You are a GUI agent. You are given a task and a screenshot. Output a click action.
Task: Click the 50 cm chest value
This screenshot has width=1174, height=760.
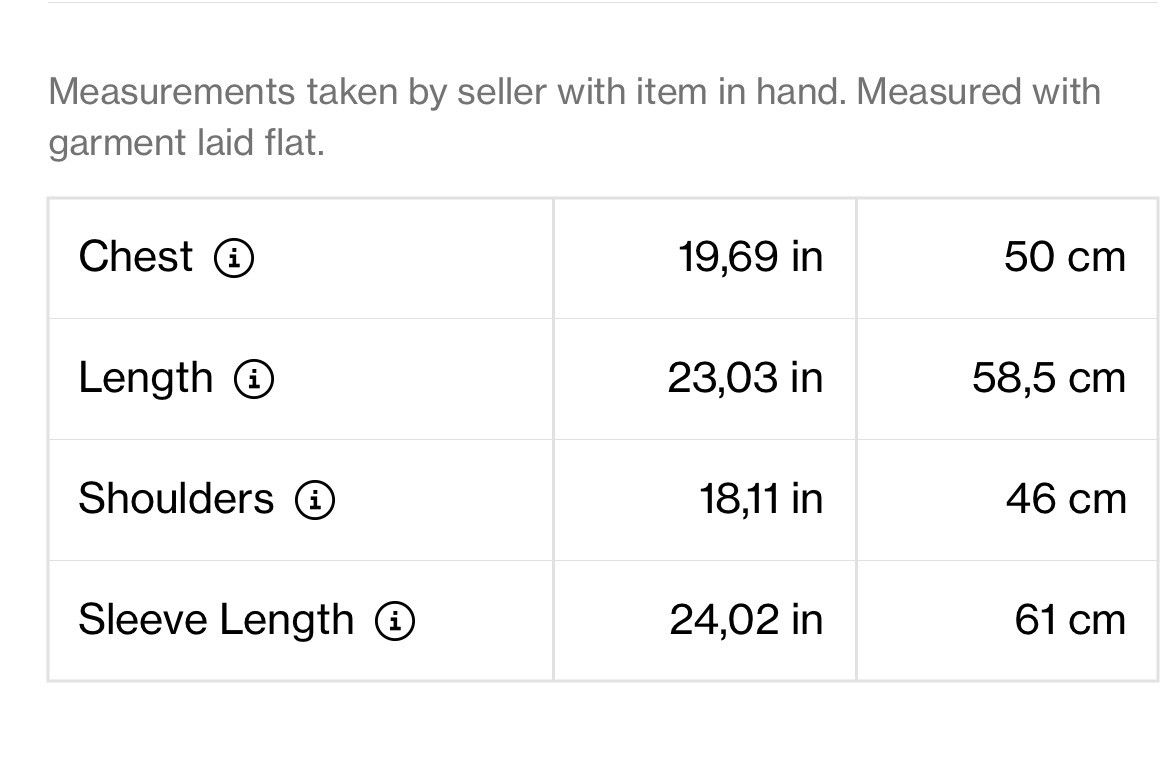(x=1065, y=257)
